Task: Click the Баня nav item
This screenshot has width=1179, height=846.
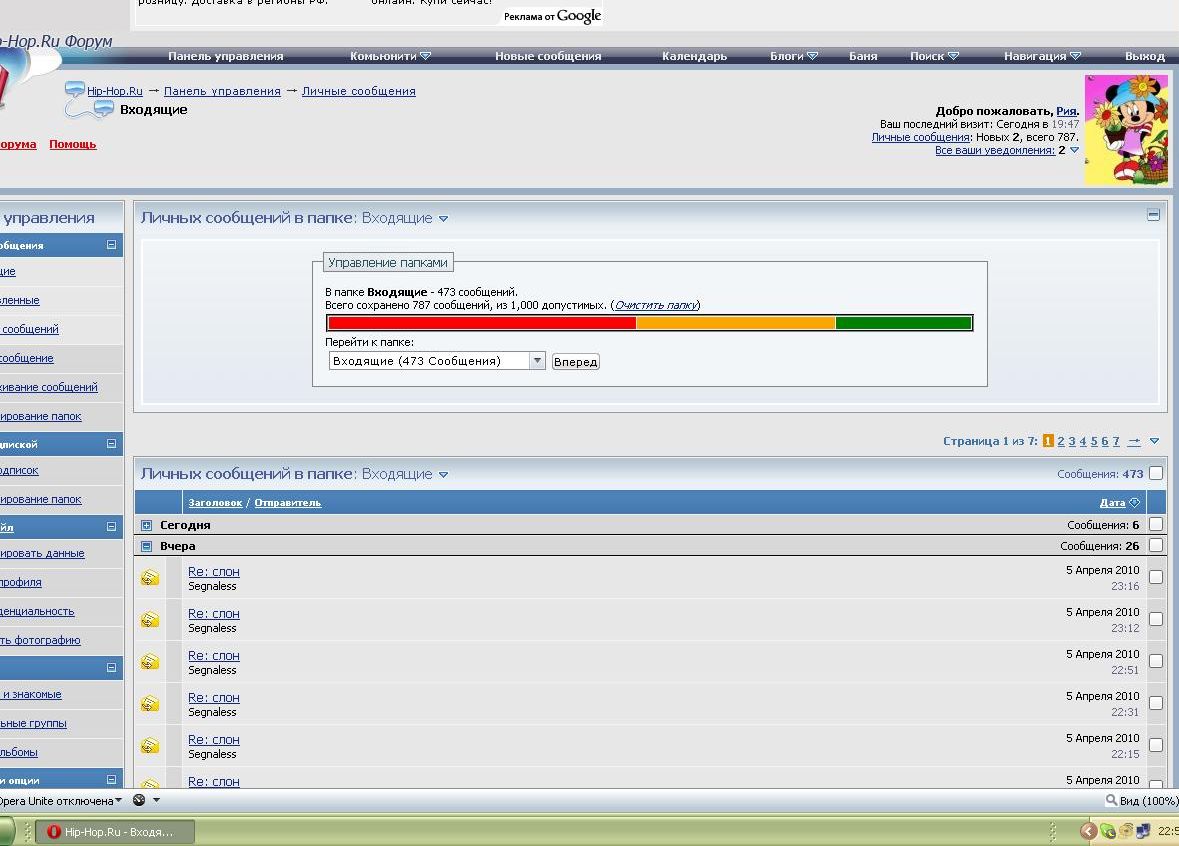Action: [863, 56]
